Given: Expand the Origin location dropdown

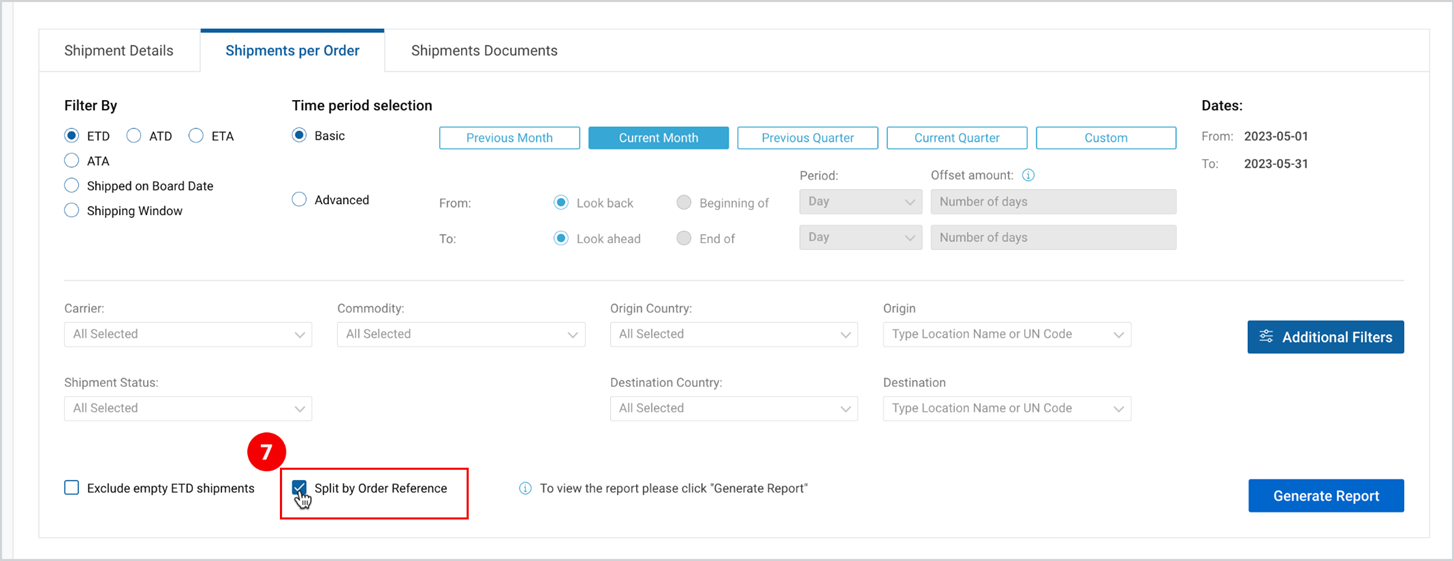Looking at the screenshot, I should pos(1007,334).
